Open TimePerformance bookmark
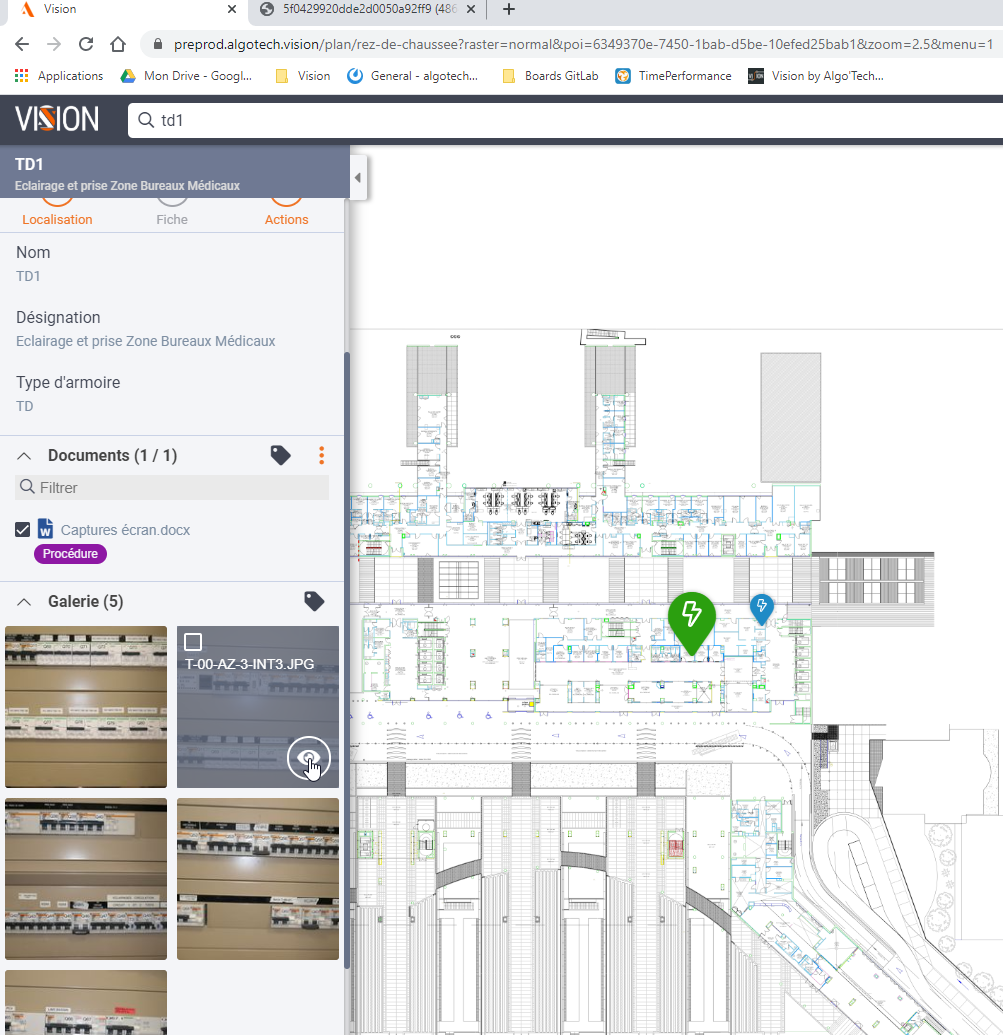 point(674,76)
